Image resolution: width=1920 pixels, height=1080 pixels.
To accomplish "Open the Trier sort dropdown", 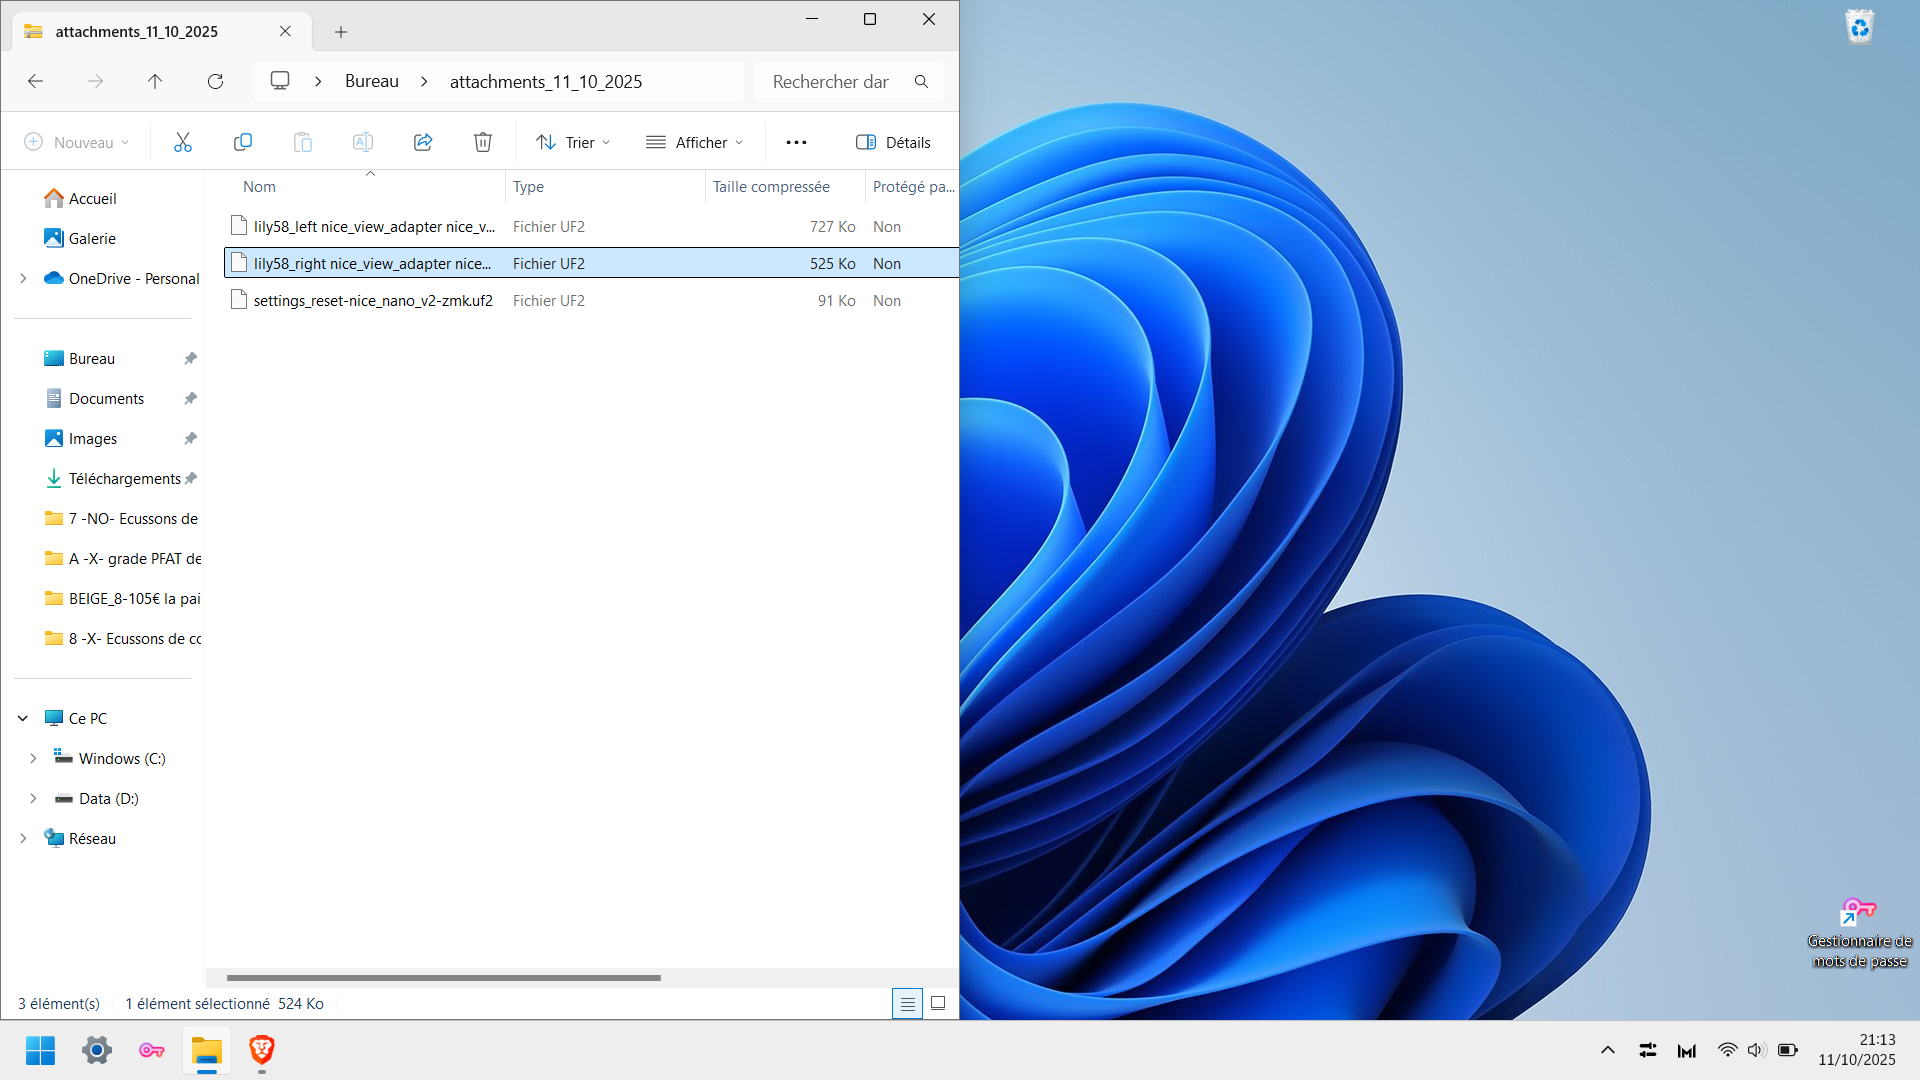I will point(573,142).
